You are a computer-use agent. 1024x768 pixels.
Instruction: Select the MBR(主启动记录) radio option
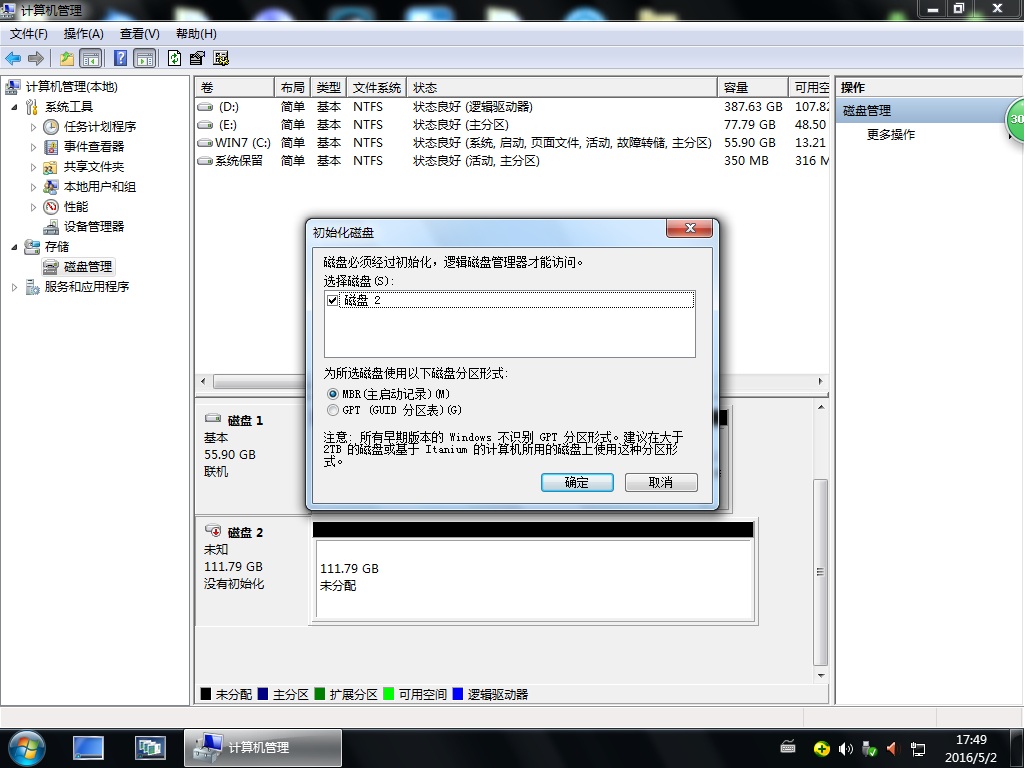pyautogui.click(x=333, y=394)
